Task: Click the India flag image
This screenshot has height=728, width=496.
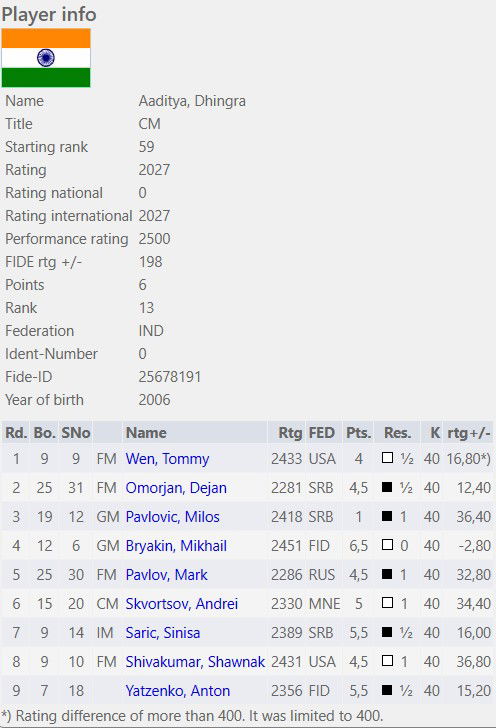Action: tap(46, 58)
